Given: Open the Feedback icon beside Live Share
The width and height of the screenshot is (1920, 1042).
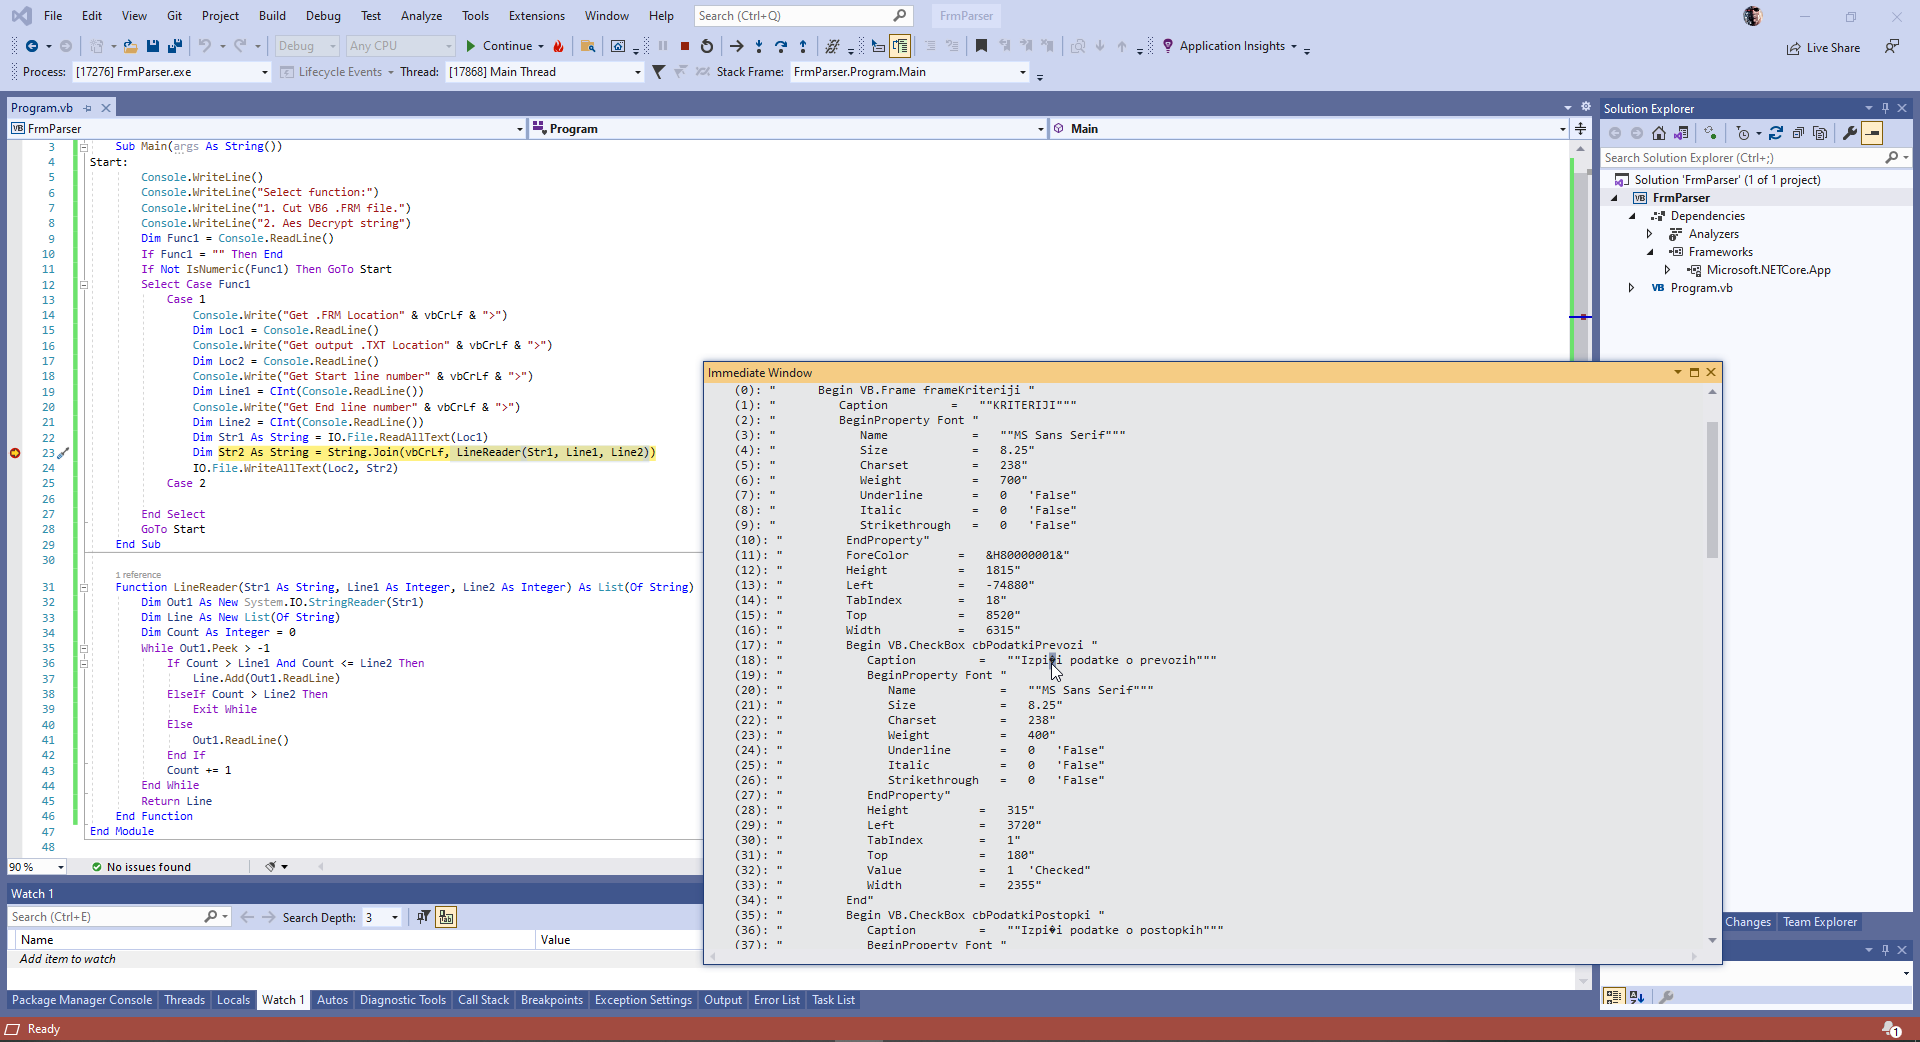Looking at the screenshot, I should pos(1891,47).
